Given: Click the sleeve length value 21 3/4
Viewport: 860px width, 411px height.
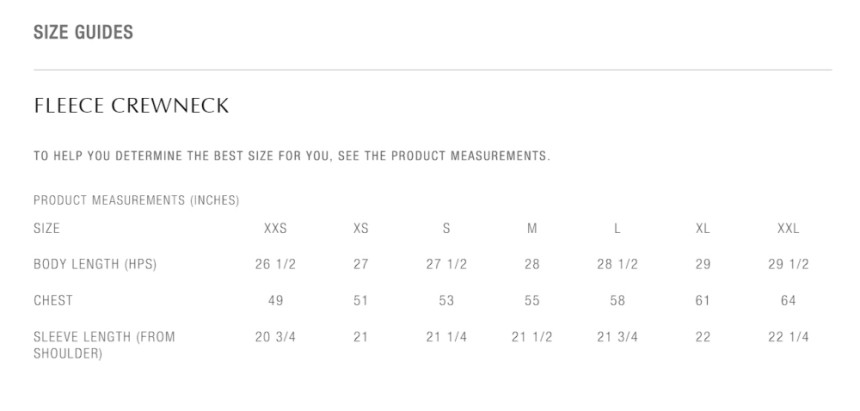Looking at the screenshot, I should [x=617, y=337].
